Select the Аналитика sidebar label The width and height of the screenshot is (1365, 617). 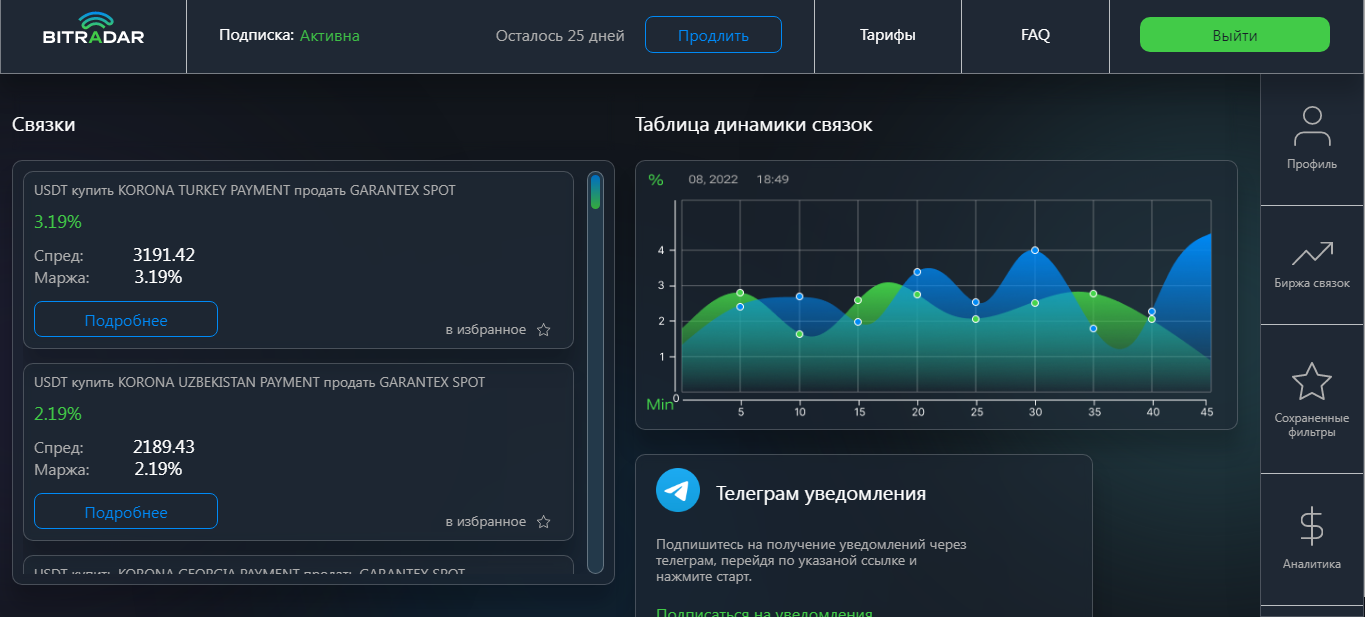(x=1312, y=564)
